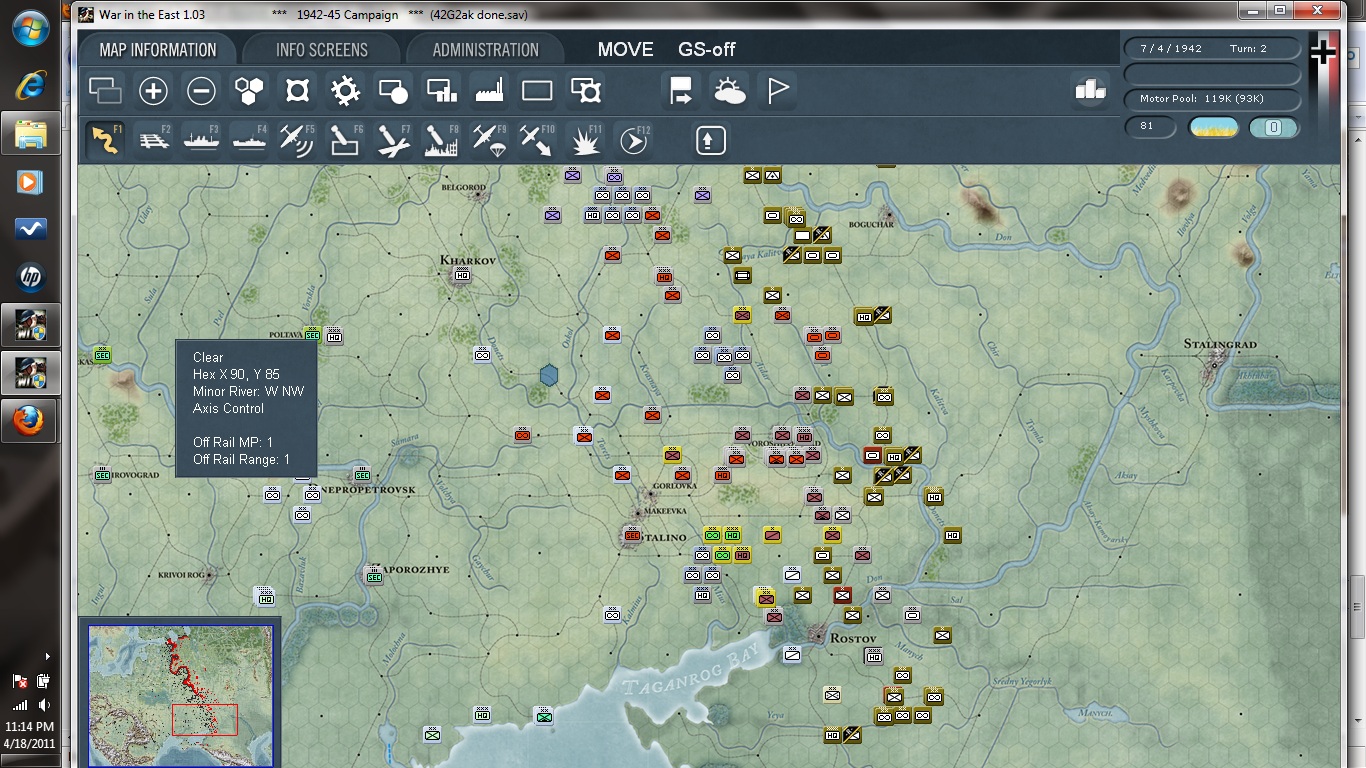Switch to the INFO SCREENS tab
The image size is (1366, 768).
coord(322,50)
